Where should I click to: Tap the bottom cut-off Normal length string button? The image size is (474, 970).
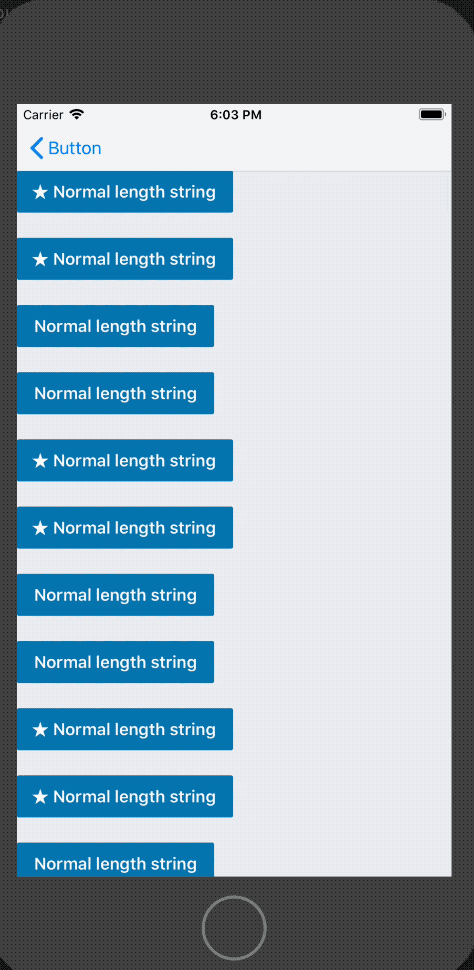(x=115, y=860)
